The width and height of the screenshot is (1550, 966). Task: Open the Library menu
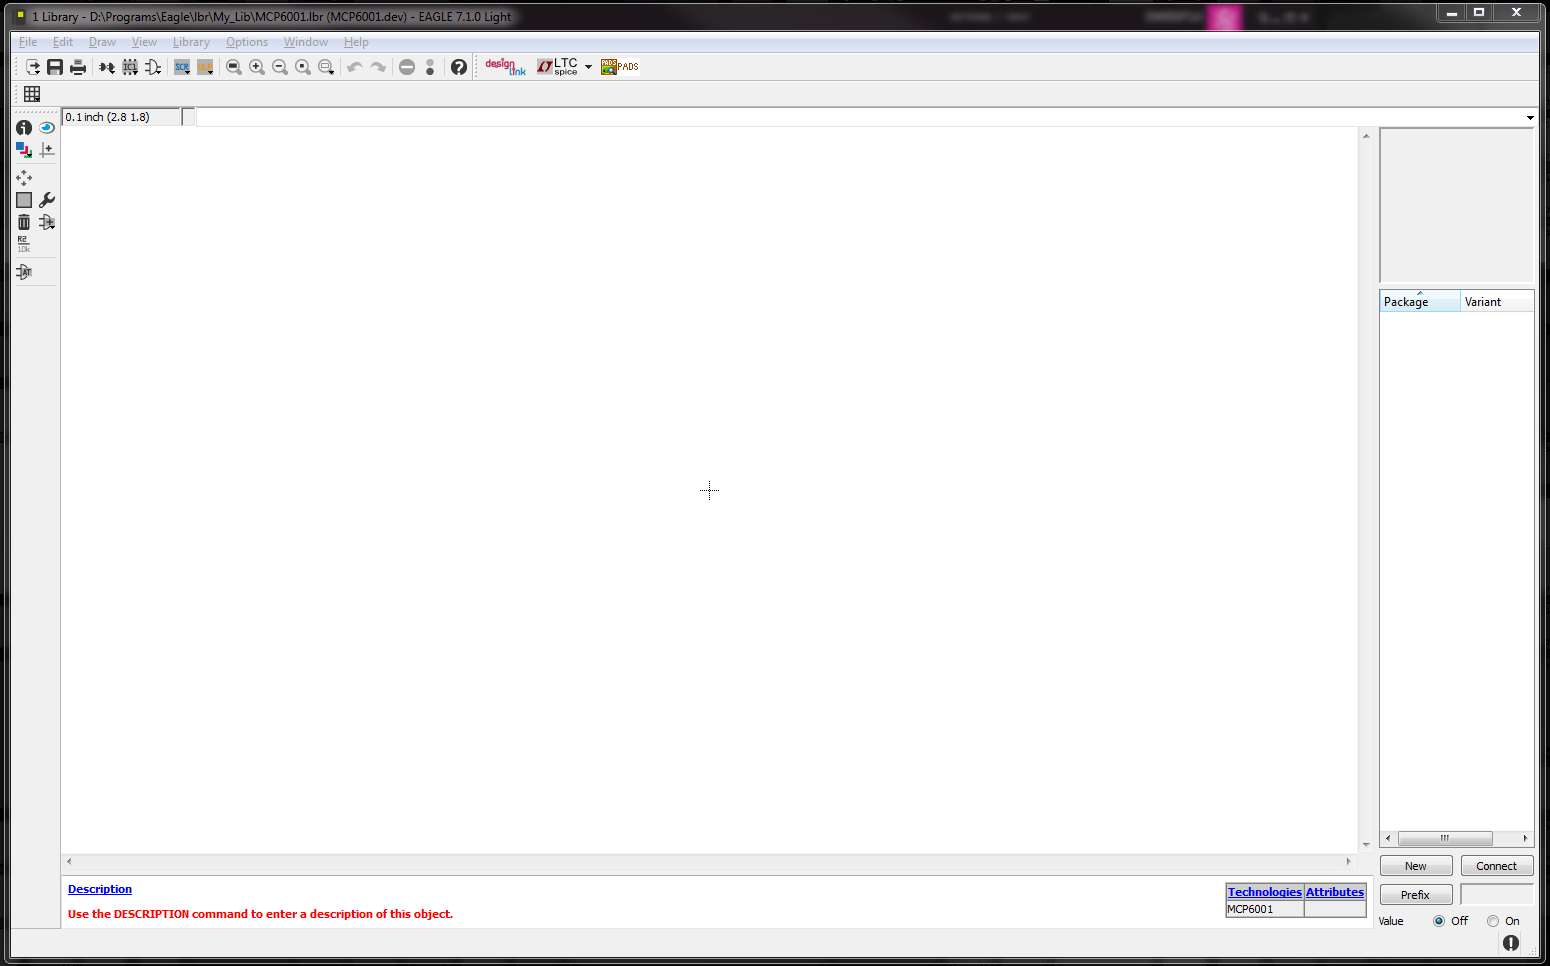(x=191, y=42)
